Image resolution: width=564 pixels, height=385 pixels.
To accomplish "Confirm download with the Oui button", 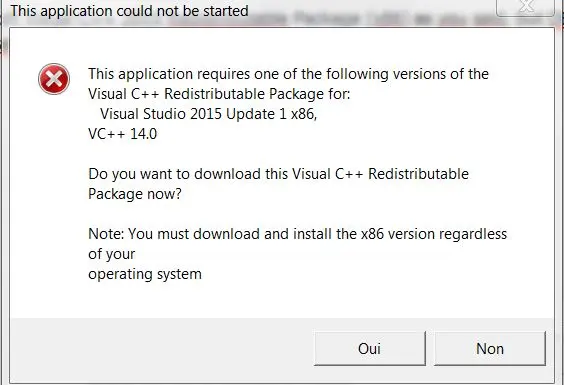I will click(x=369, y=348).
